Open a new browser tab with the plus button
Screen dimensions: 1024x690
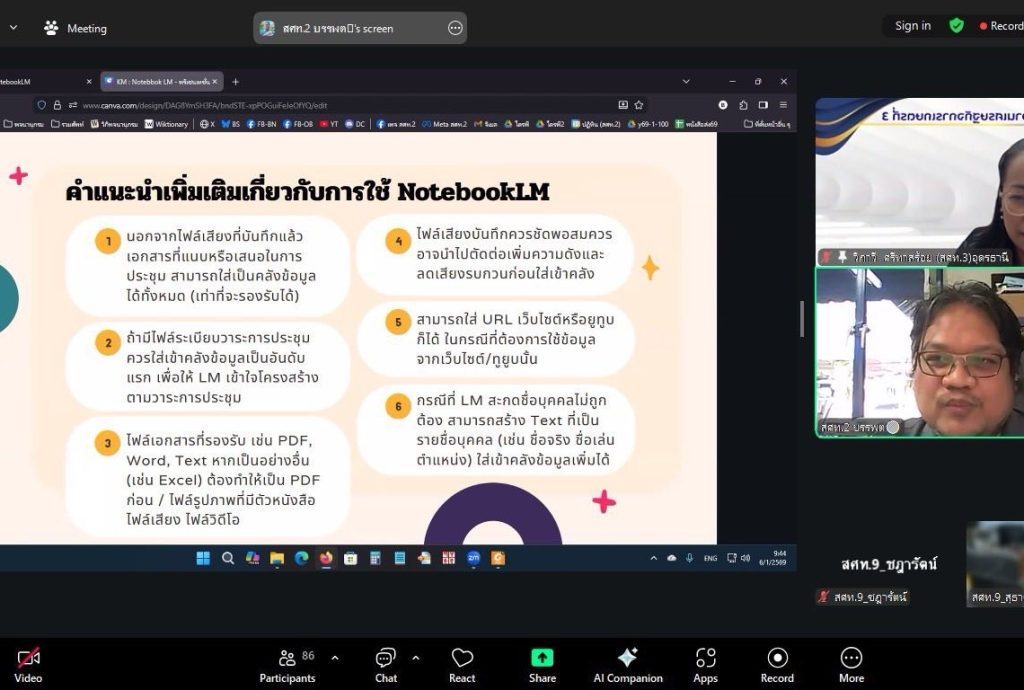click(x=236, y=82)
